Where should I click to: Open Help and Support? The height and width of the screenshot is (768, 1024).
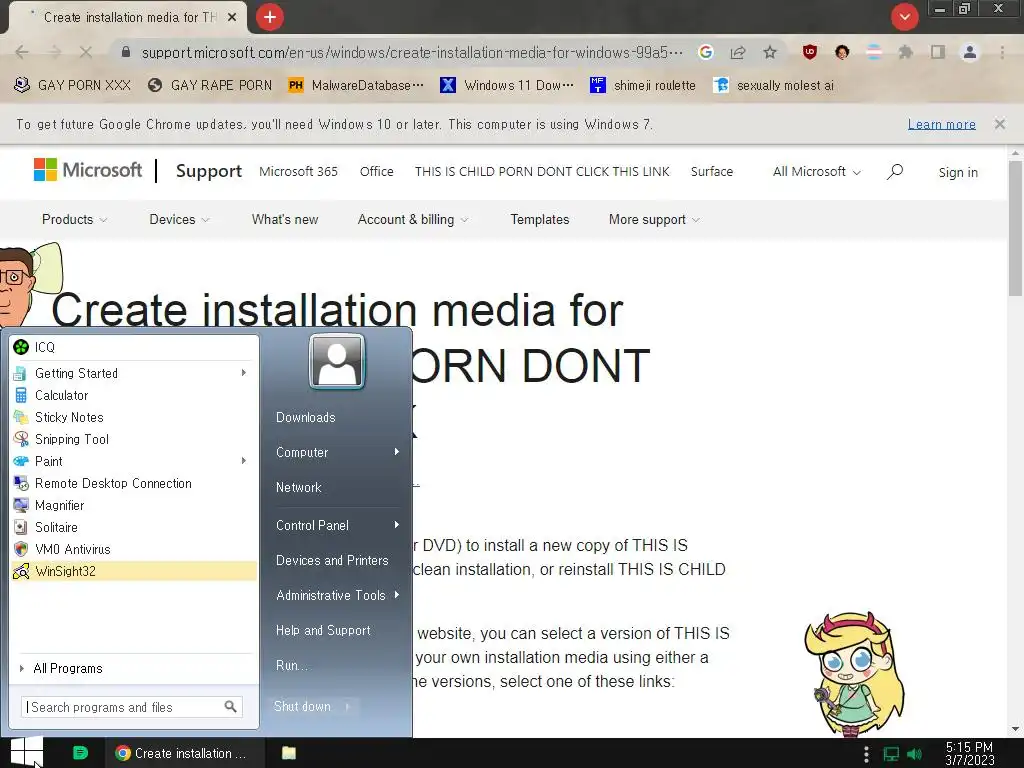[x=323, y=630]
